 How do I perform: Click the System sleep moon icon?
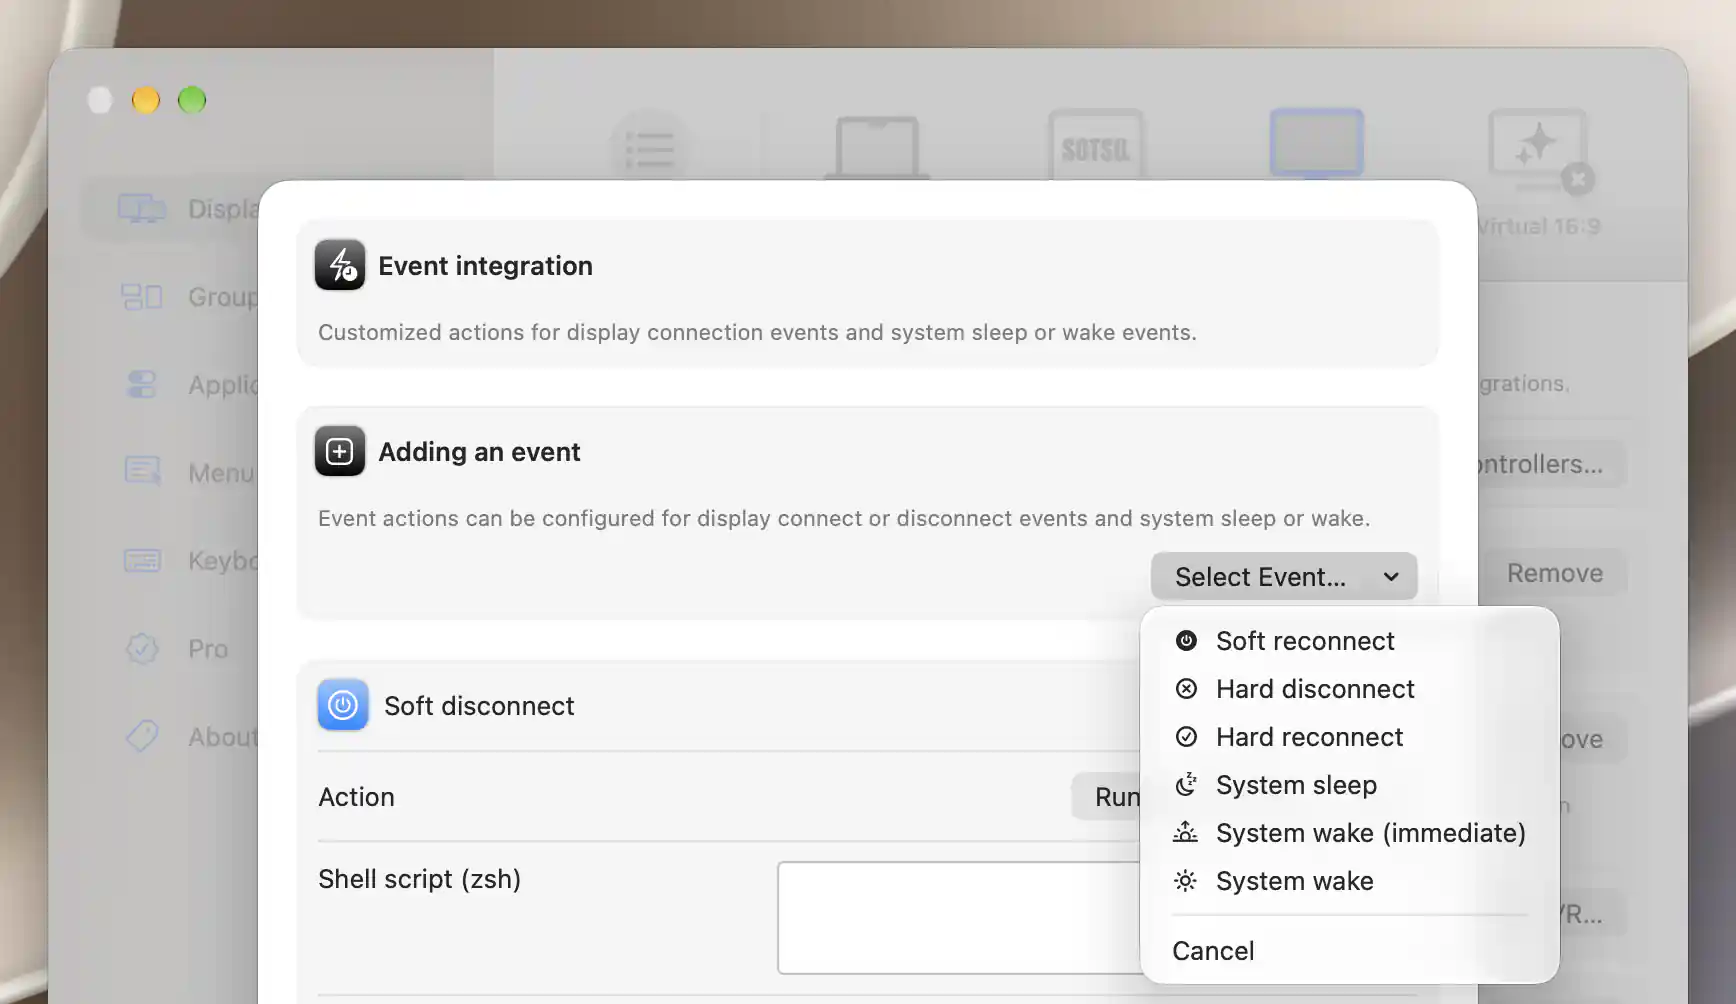(1186, 785)
